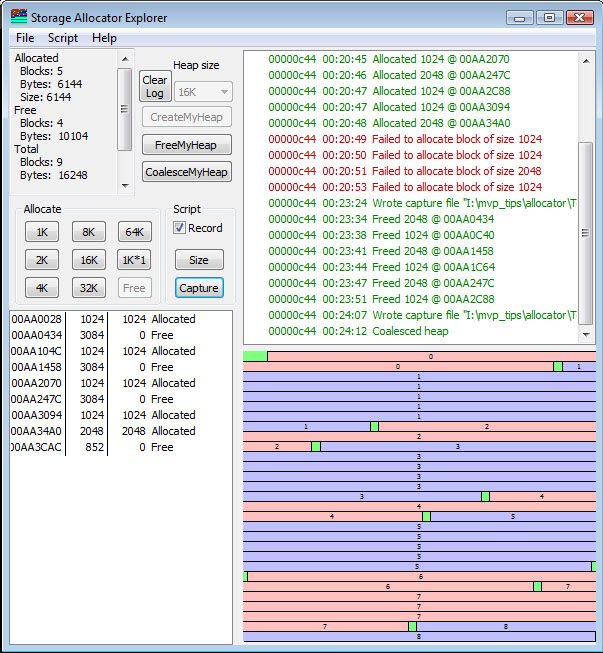Click green header before block 2 in map

tap(374, 426)
